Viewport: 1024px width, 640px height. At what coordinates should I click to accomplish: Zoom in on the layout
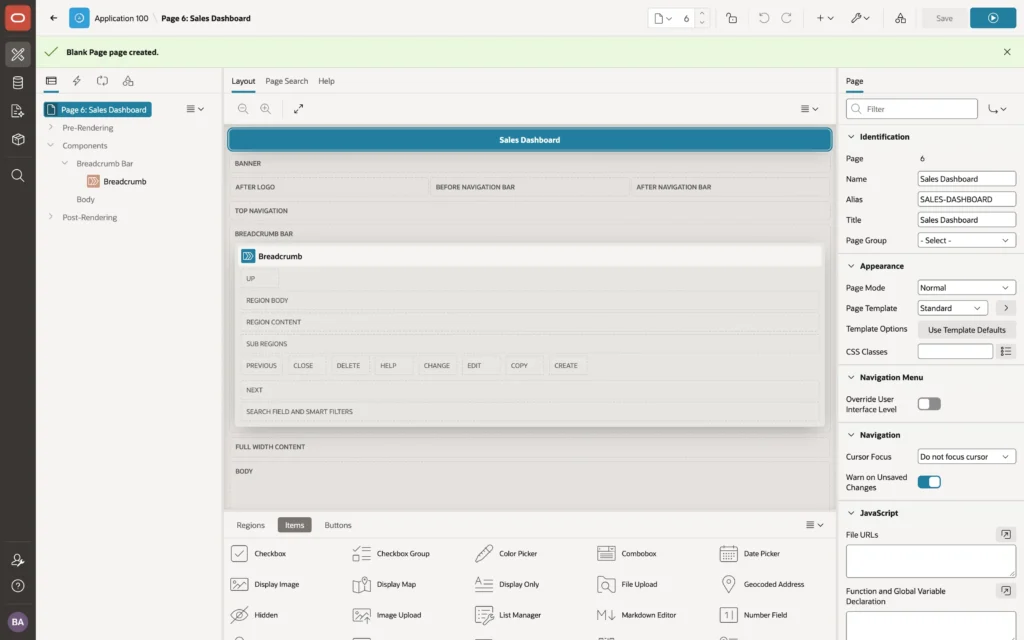266,109
